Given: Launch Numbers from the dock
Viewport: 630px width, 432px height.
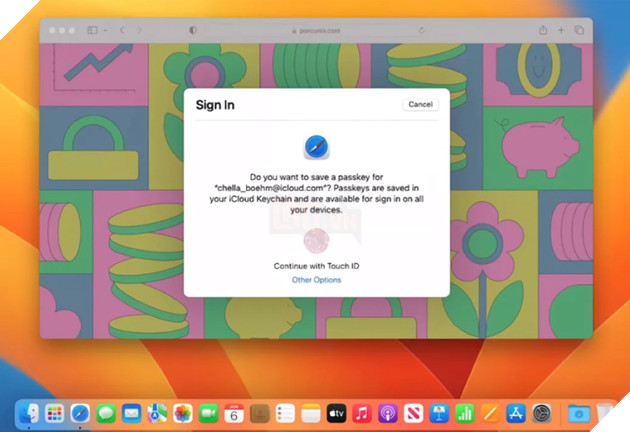Looking at the screenshot, I should (465, 413).
